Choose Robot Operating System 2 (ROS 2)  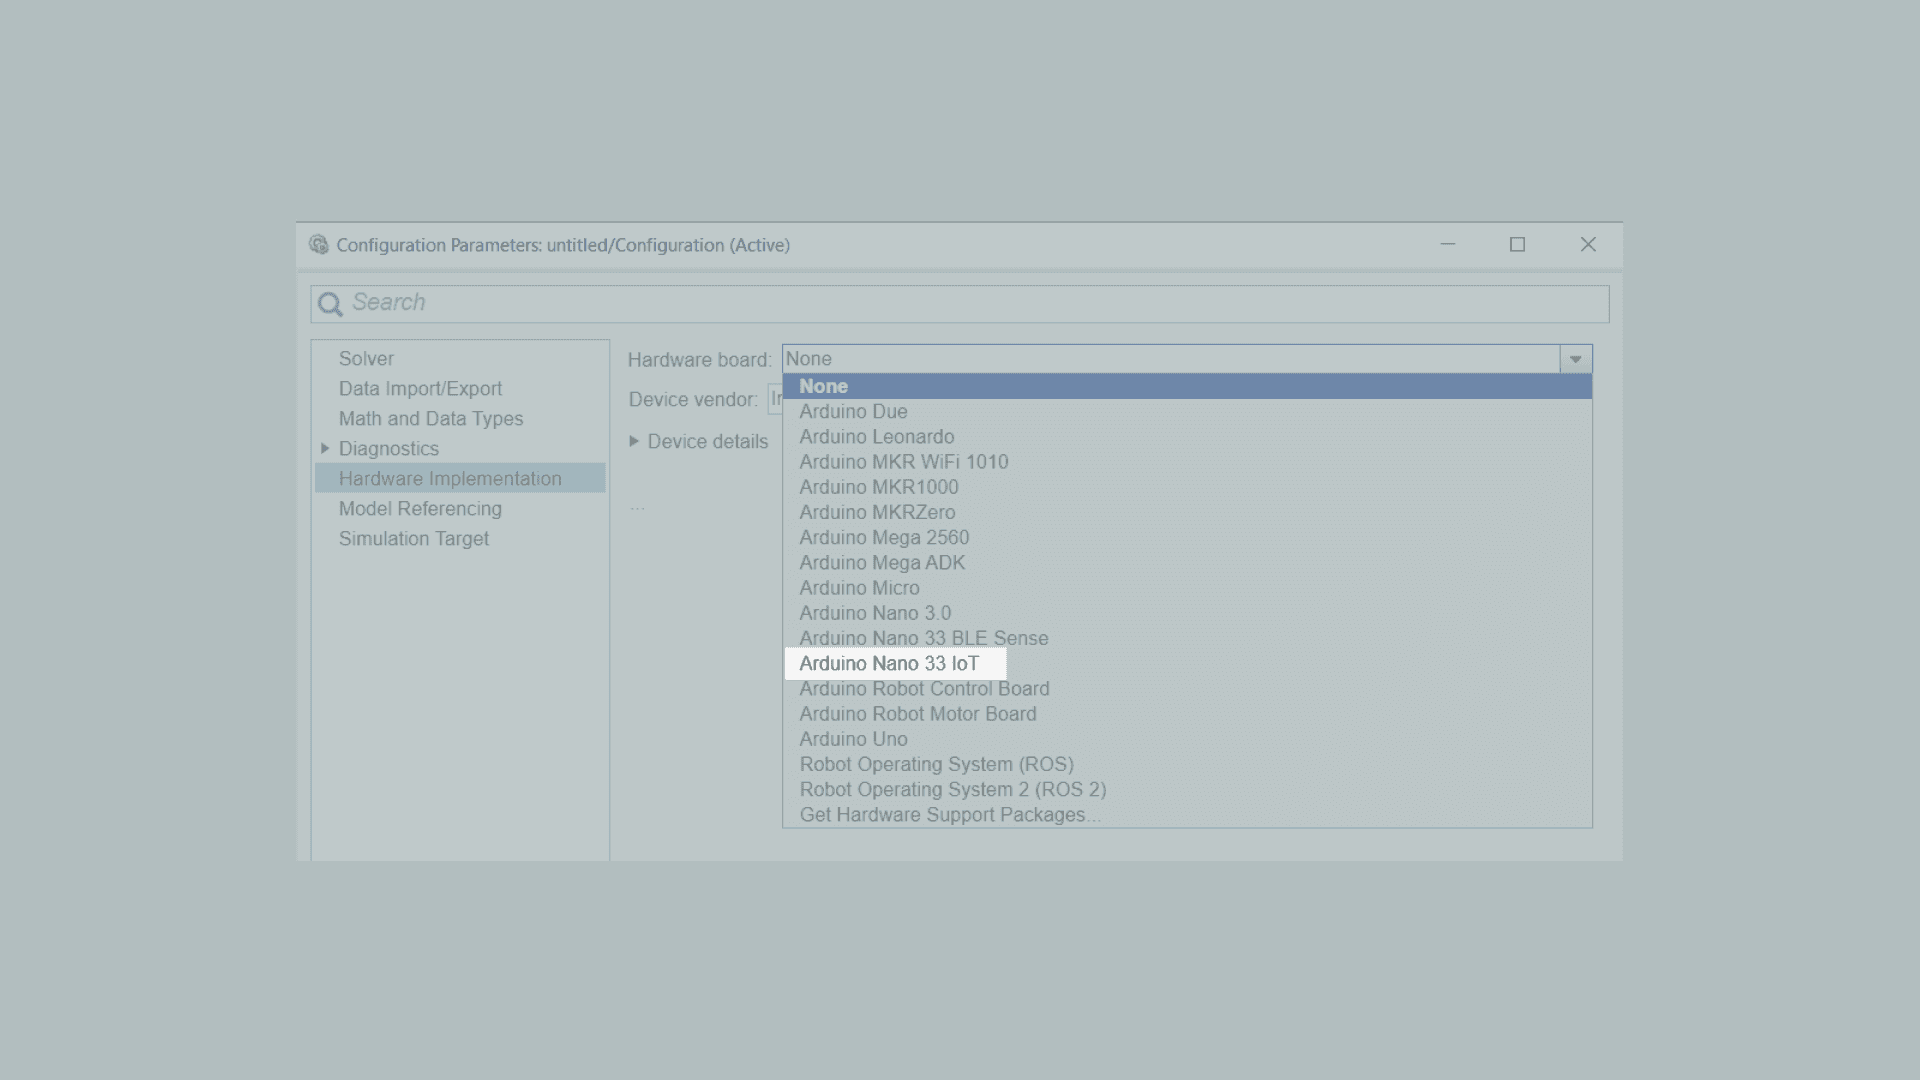tap(952, 789)
